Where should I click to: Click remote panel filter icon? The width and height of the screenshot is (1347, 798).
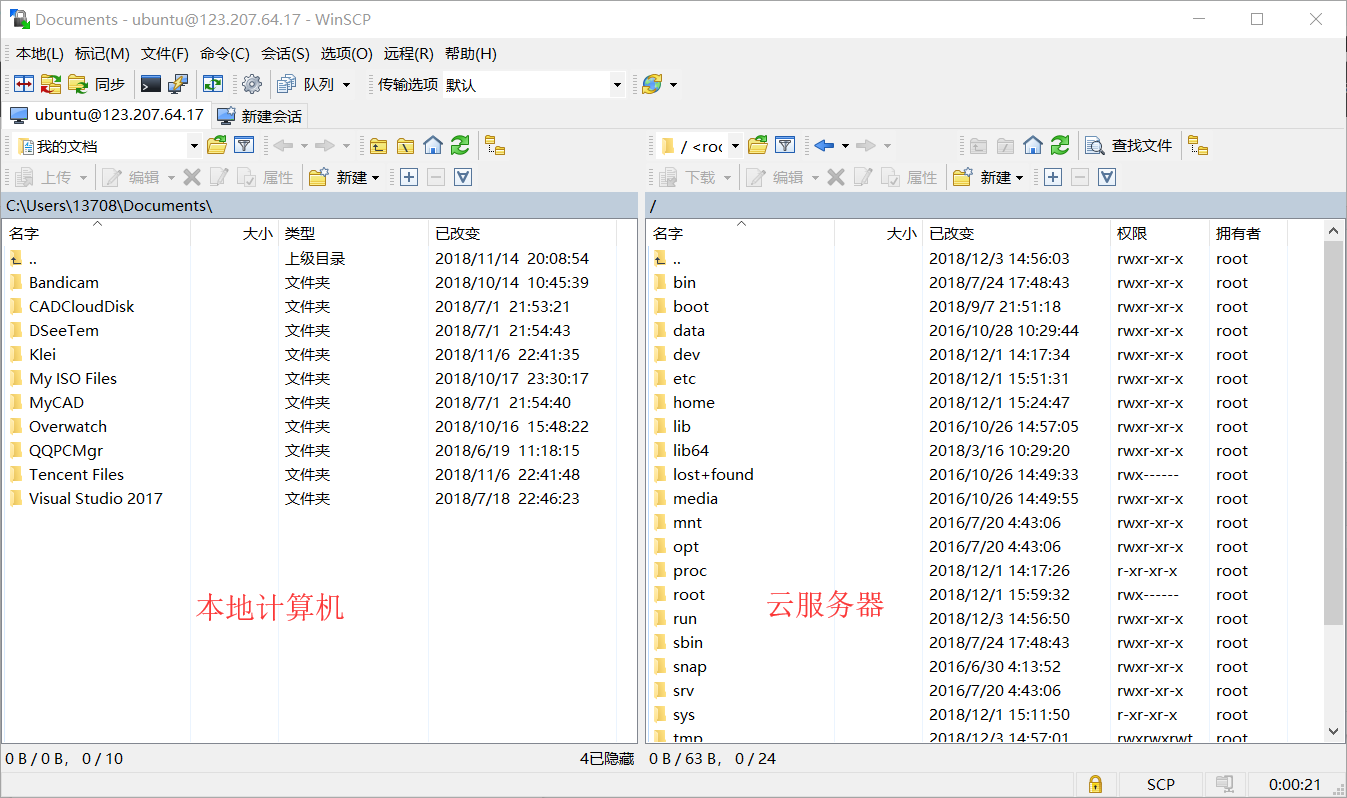tap(785, 146)
